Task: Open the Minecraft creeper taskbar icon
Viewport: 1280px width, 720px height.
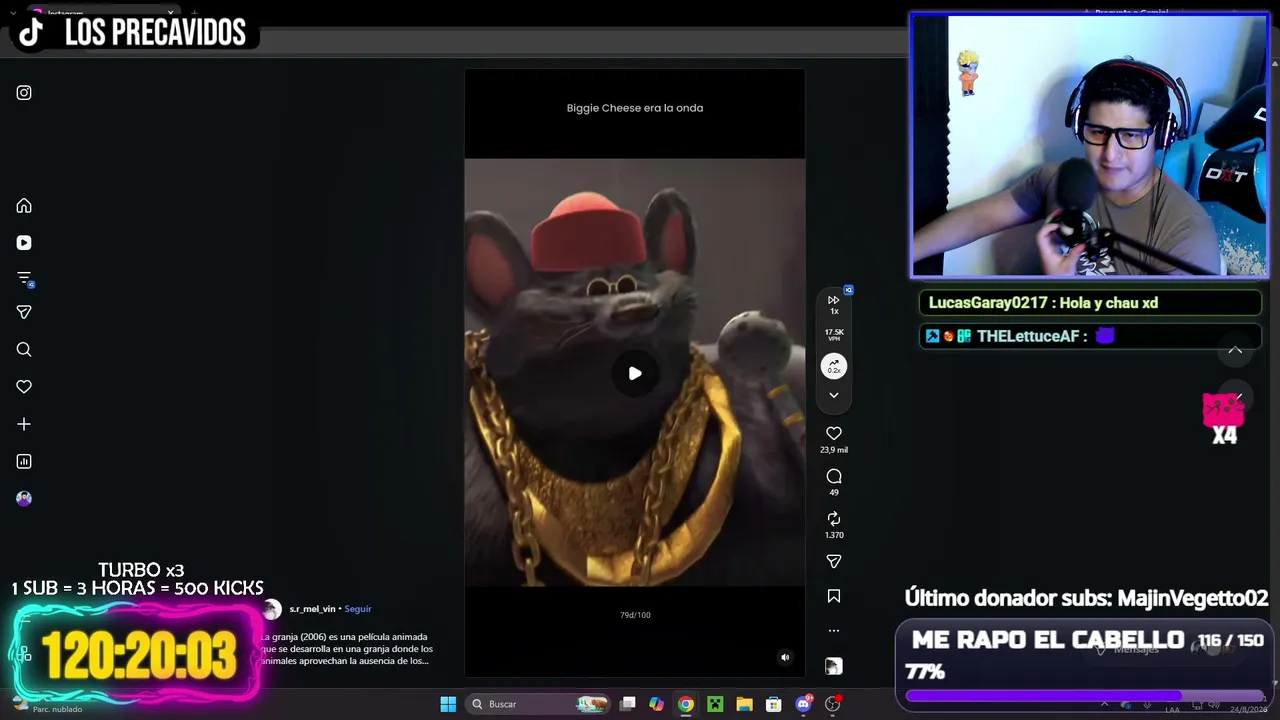Action: 715,704
